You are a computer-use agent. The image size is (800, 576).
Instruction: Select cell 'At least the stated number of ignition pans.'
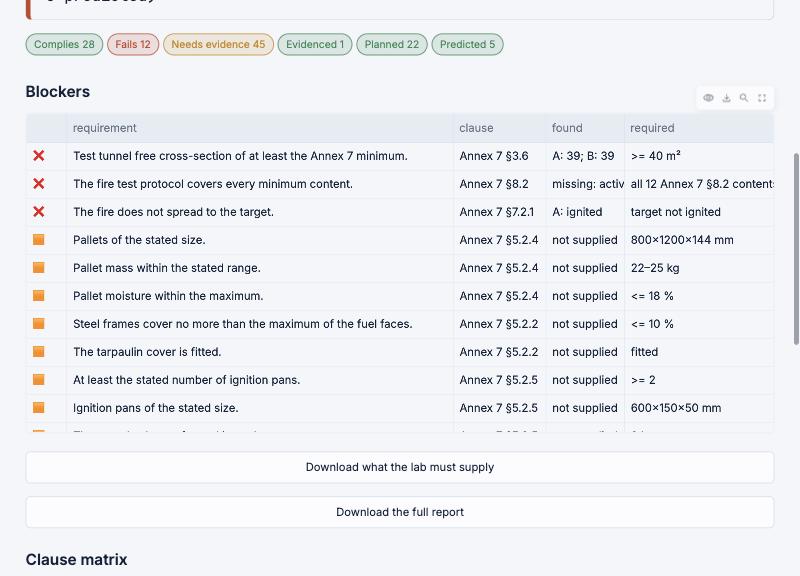(260, 380)
